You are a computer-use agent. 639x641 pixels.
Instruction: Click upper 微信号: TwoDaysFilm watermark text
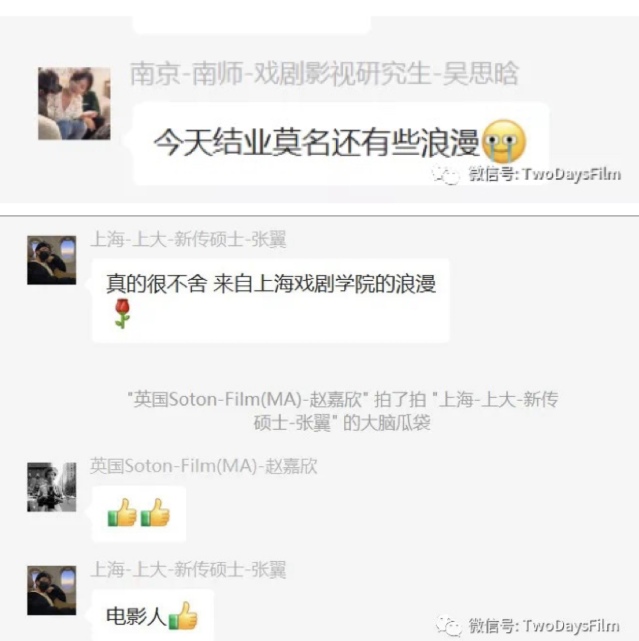point(545,174)
